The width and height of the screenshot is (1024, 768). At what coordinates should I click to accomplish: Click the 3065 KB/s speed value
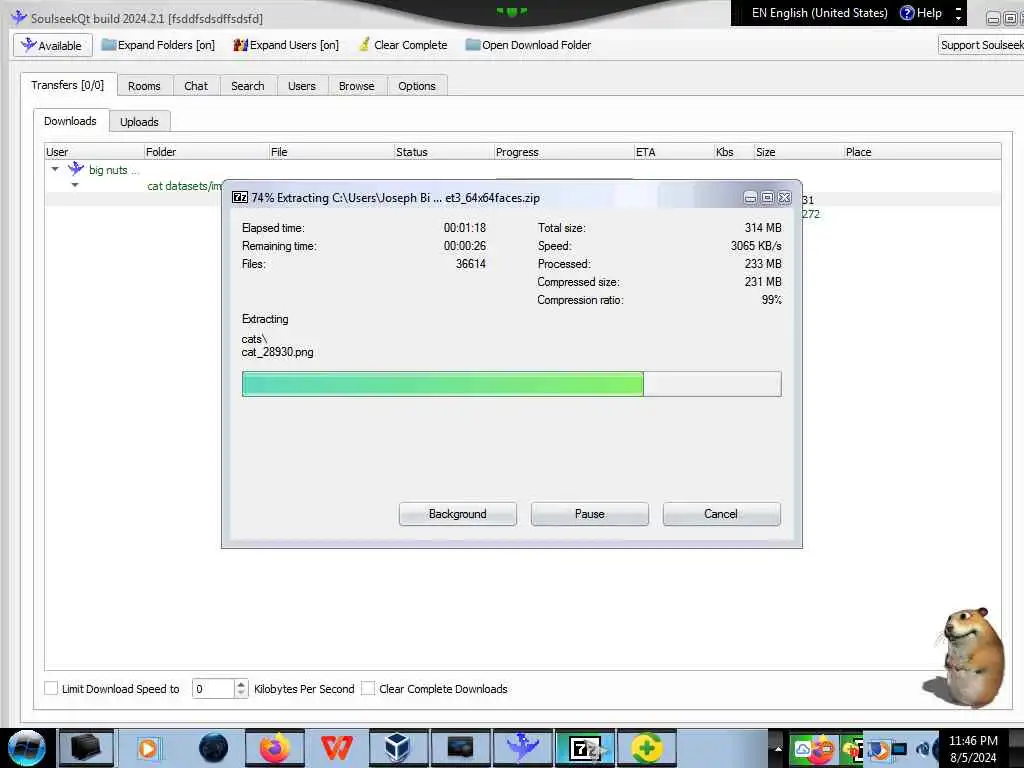coord(756,246)
